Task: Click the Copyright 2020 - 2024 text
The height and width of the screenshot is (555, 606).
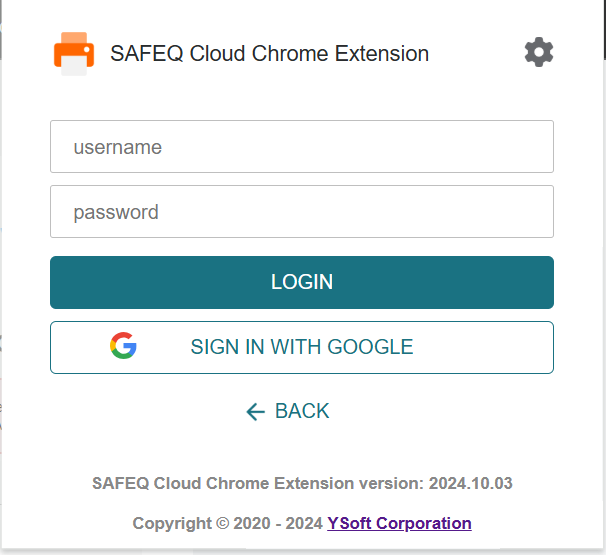Action: (228, 523)
